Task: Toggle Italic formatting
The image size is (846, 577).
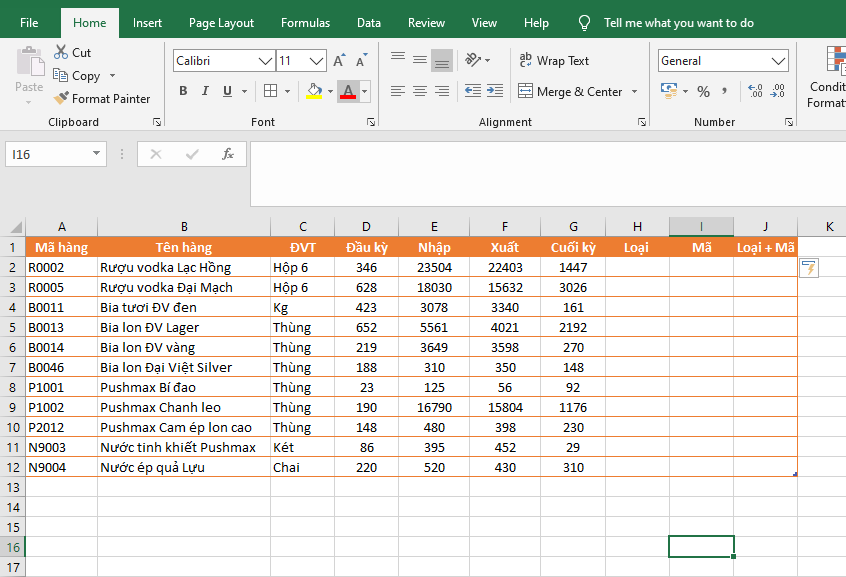Action: pyautogui.click(x=205, y=91)
